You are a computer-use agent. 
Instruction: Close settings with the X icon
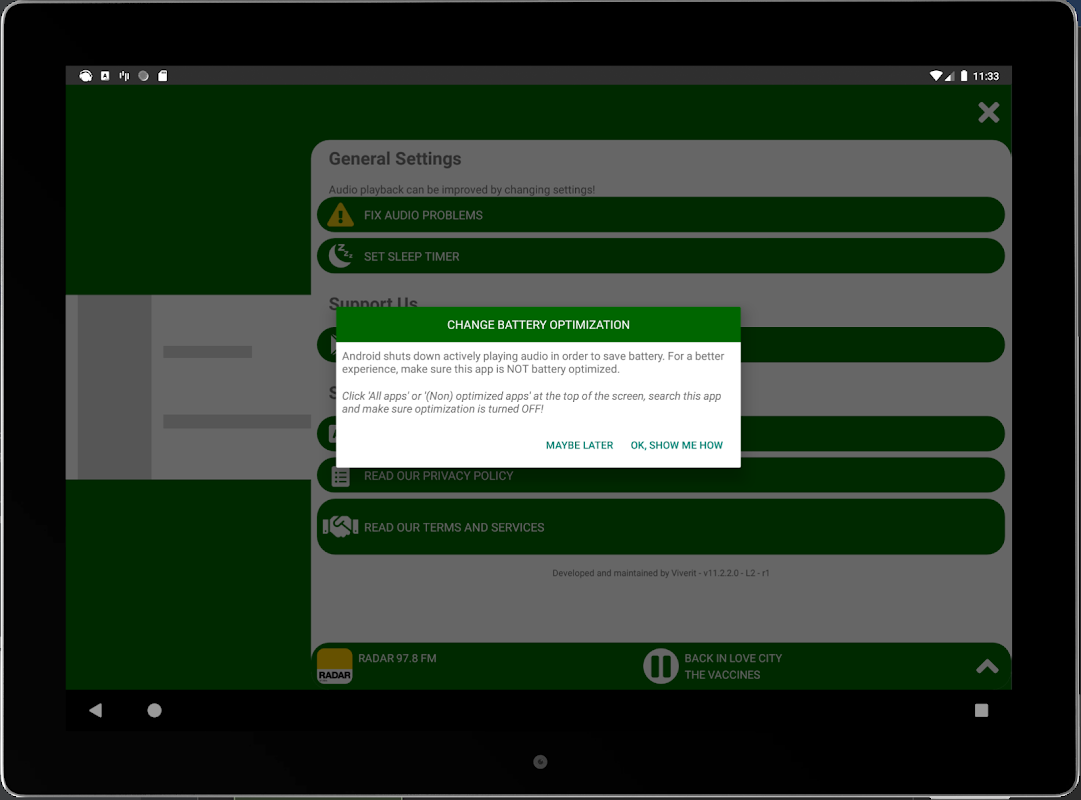(989, 112)
